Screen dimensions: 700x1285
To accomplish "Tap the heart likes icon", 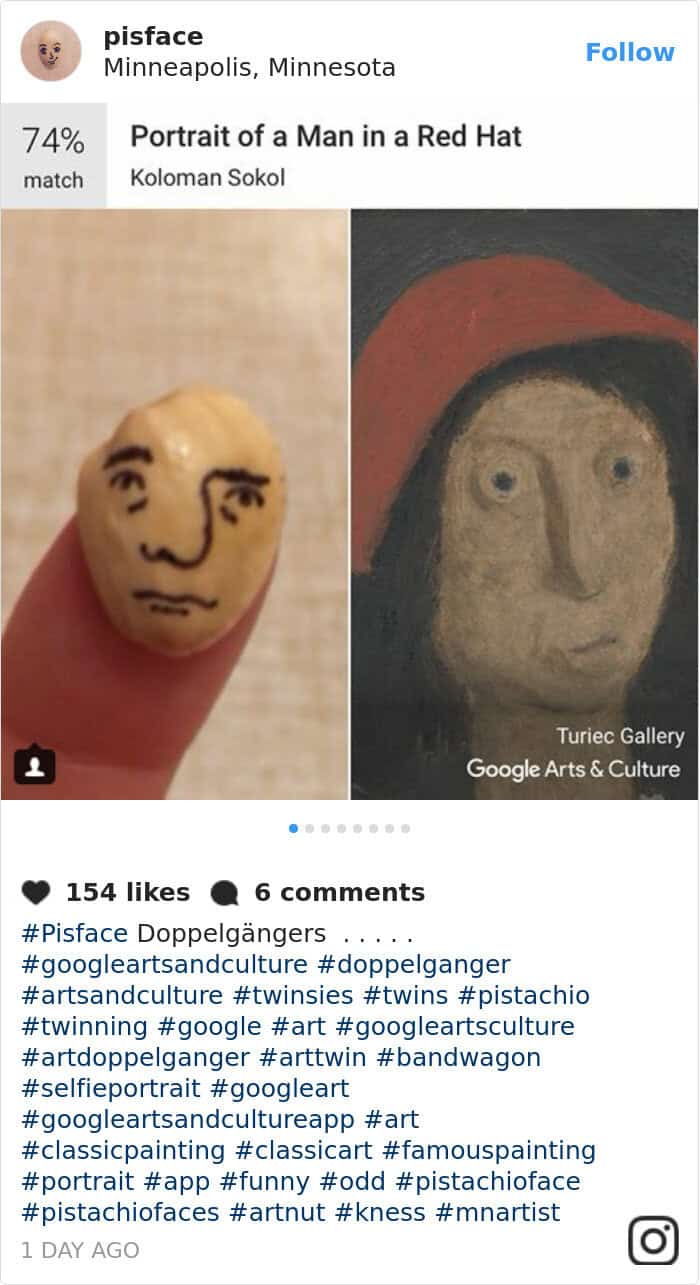I will (x=36, y=892).
